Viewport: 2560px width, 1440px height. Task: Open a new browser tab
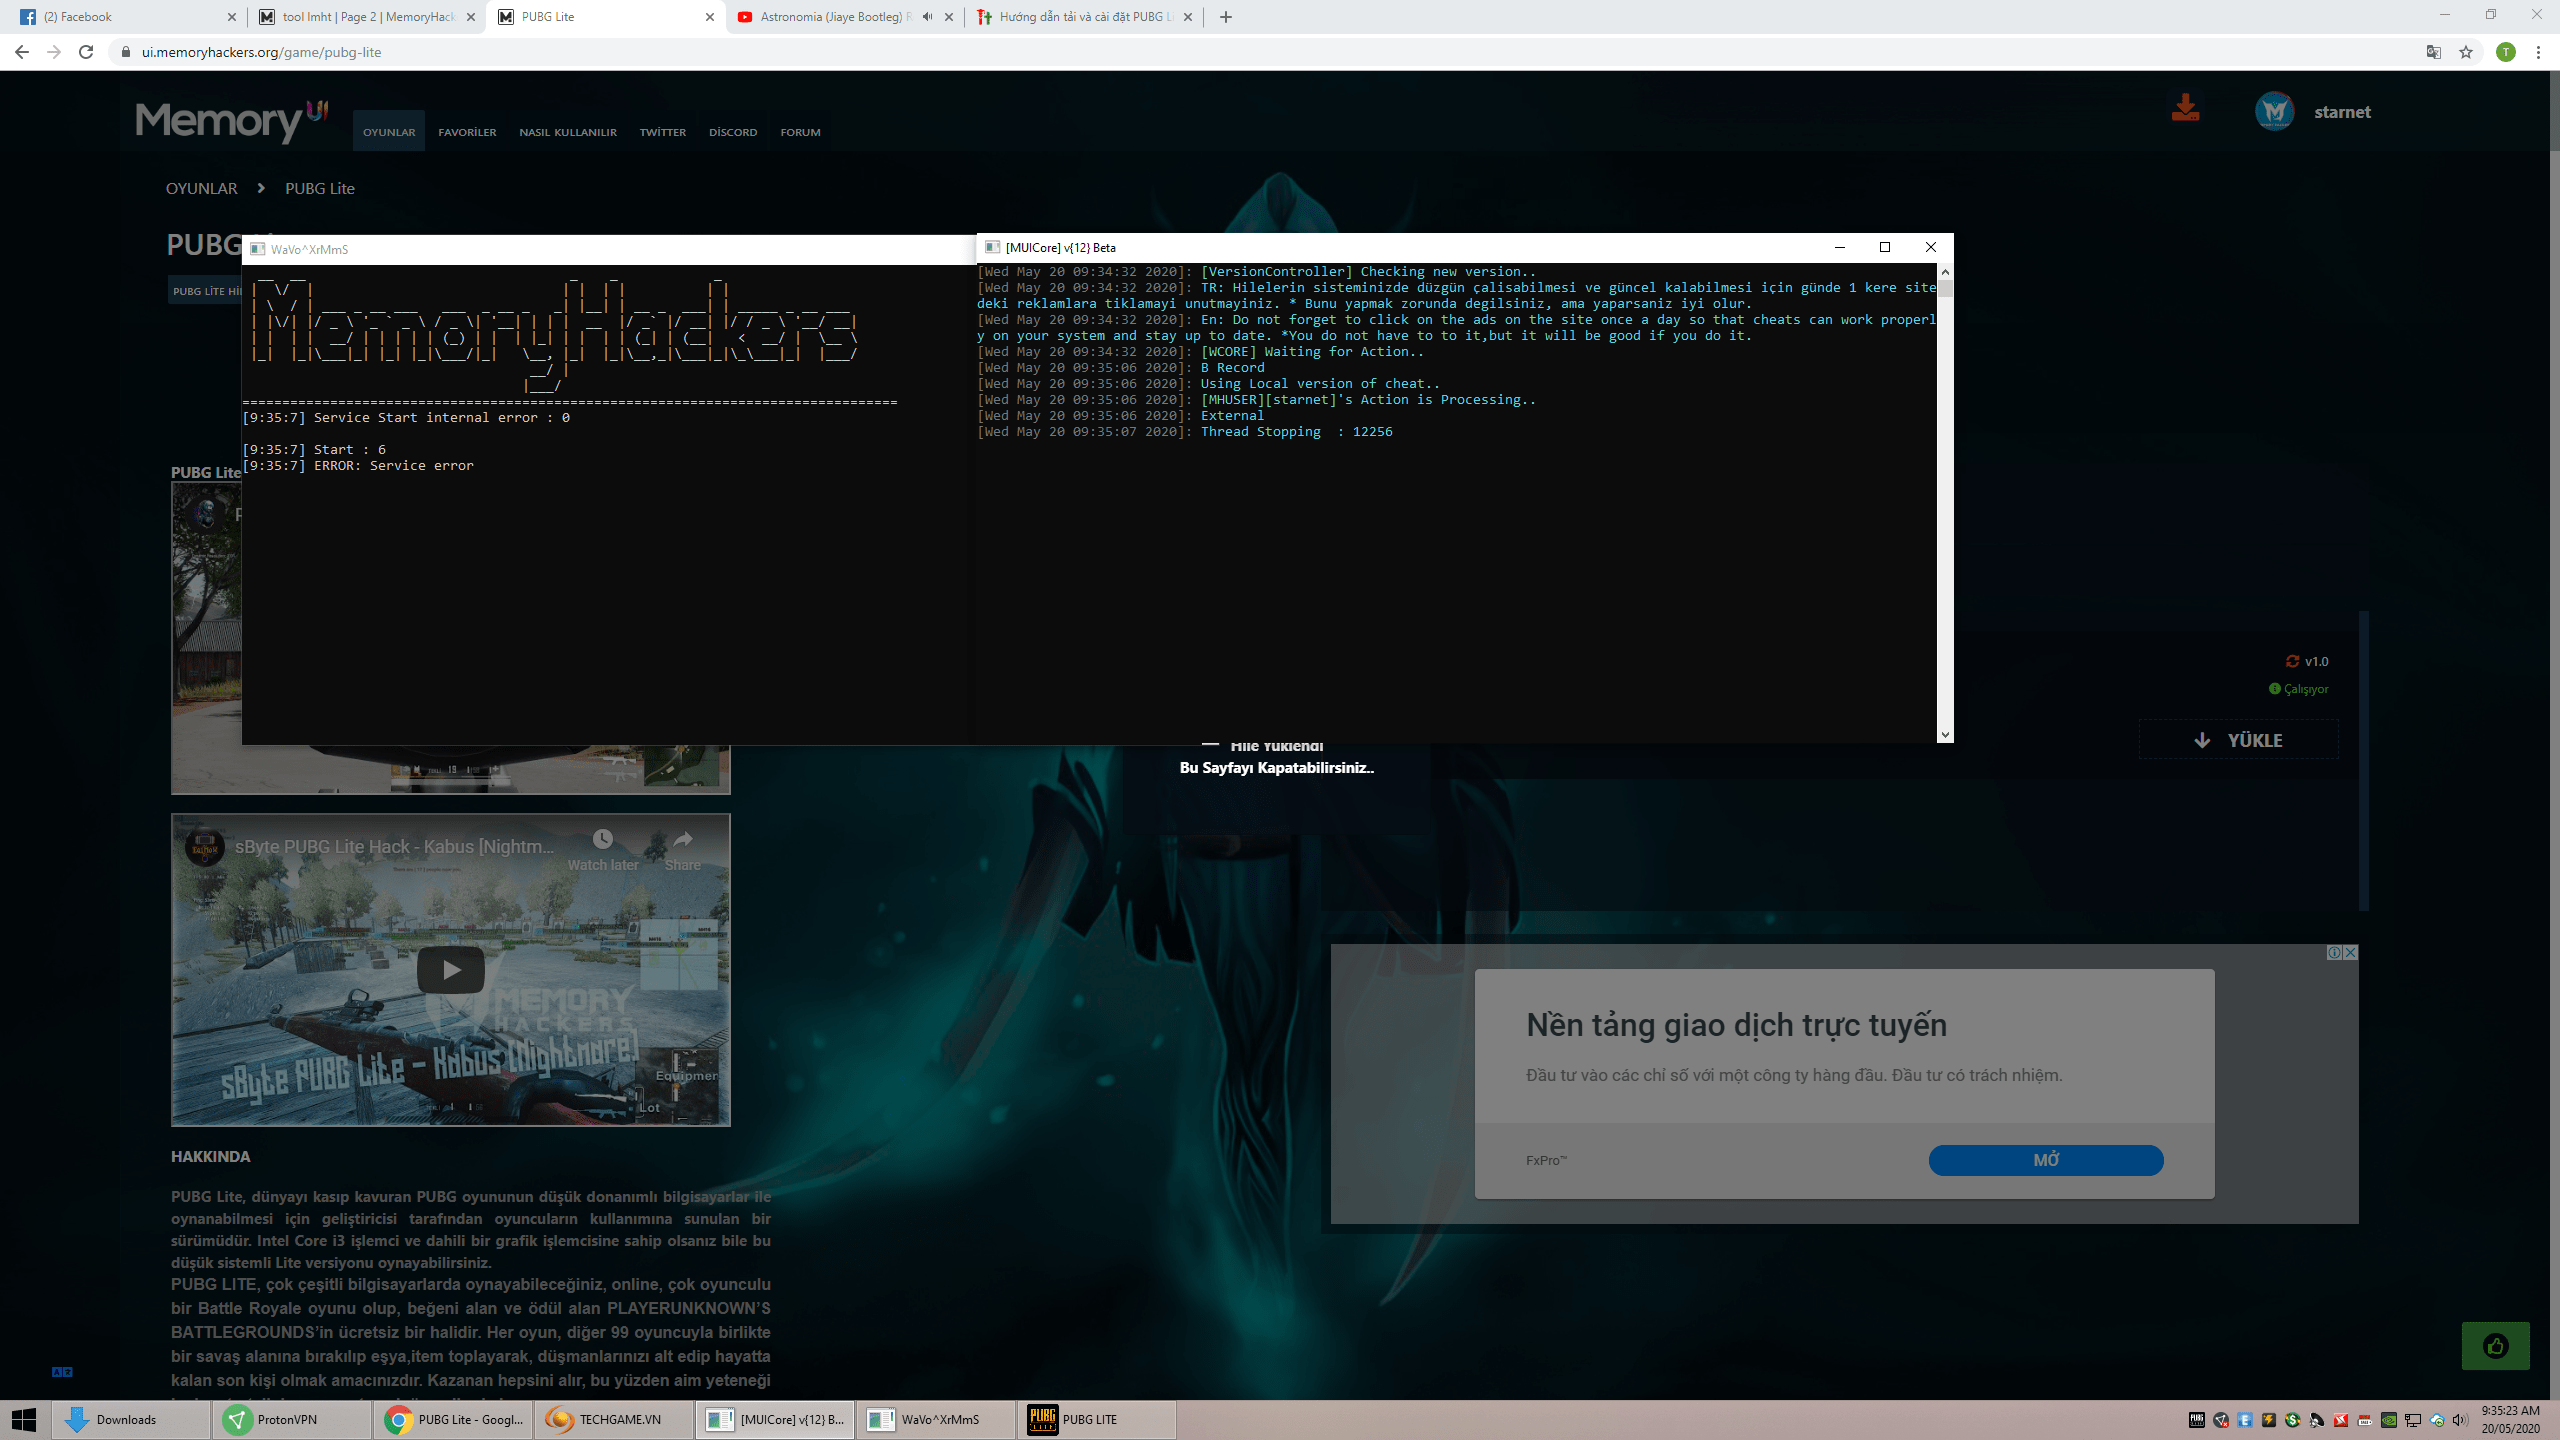(x=1226, y=17)
